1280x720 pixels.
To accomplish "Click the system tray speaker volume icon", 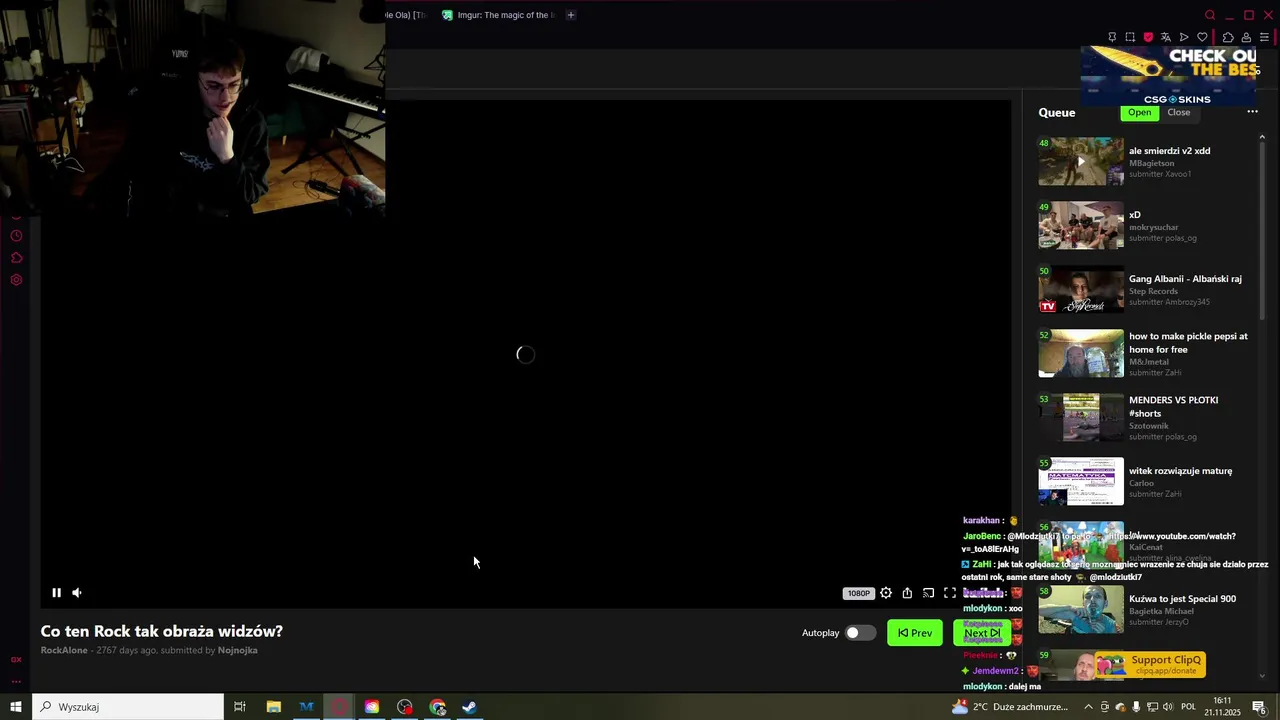I will (x=1168, y=707).
